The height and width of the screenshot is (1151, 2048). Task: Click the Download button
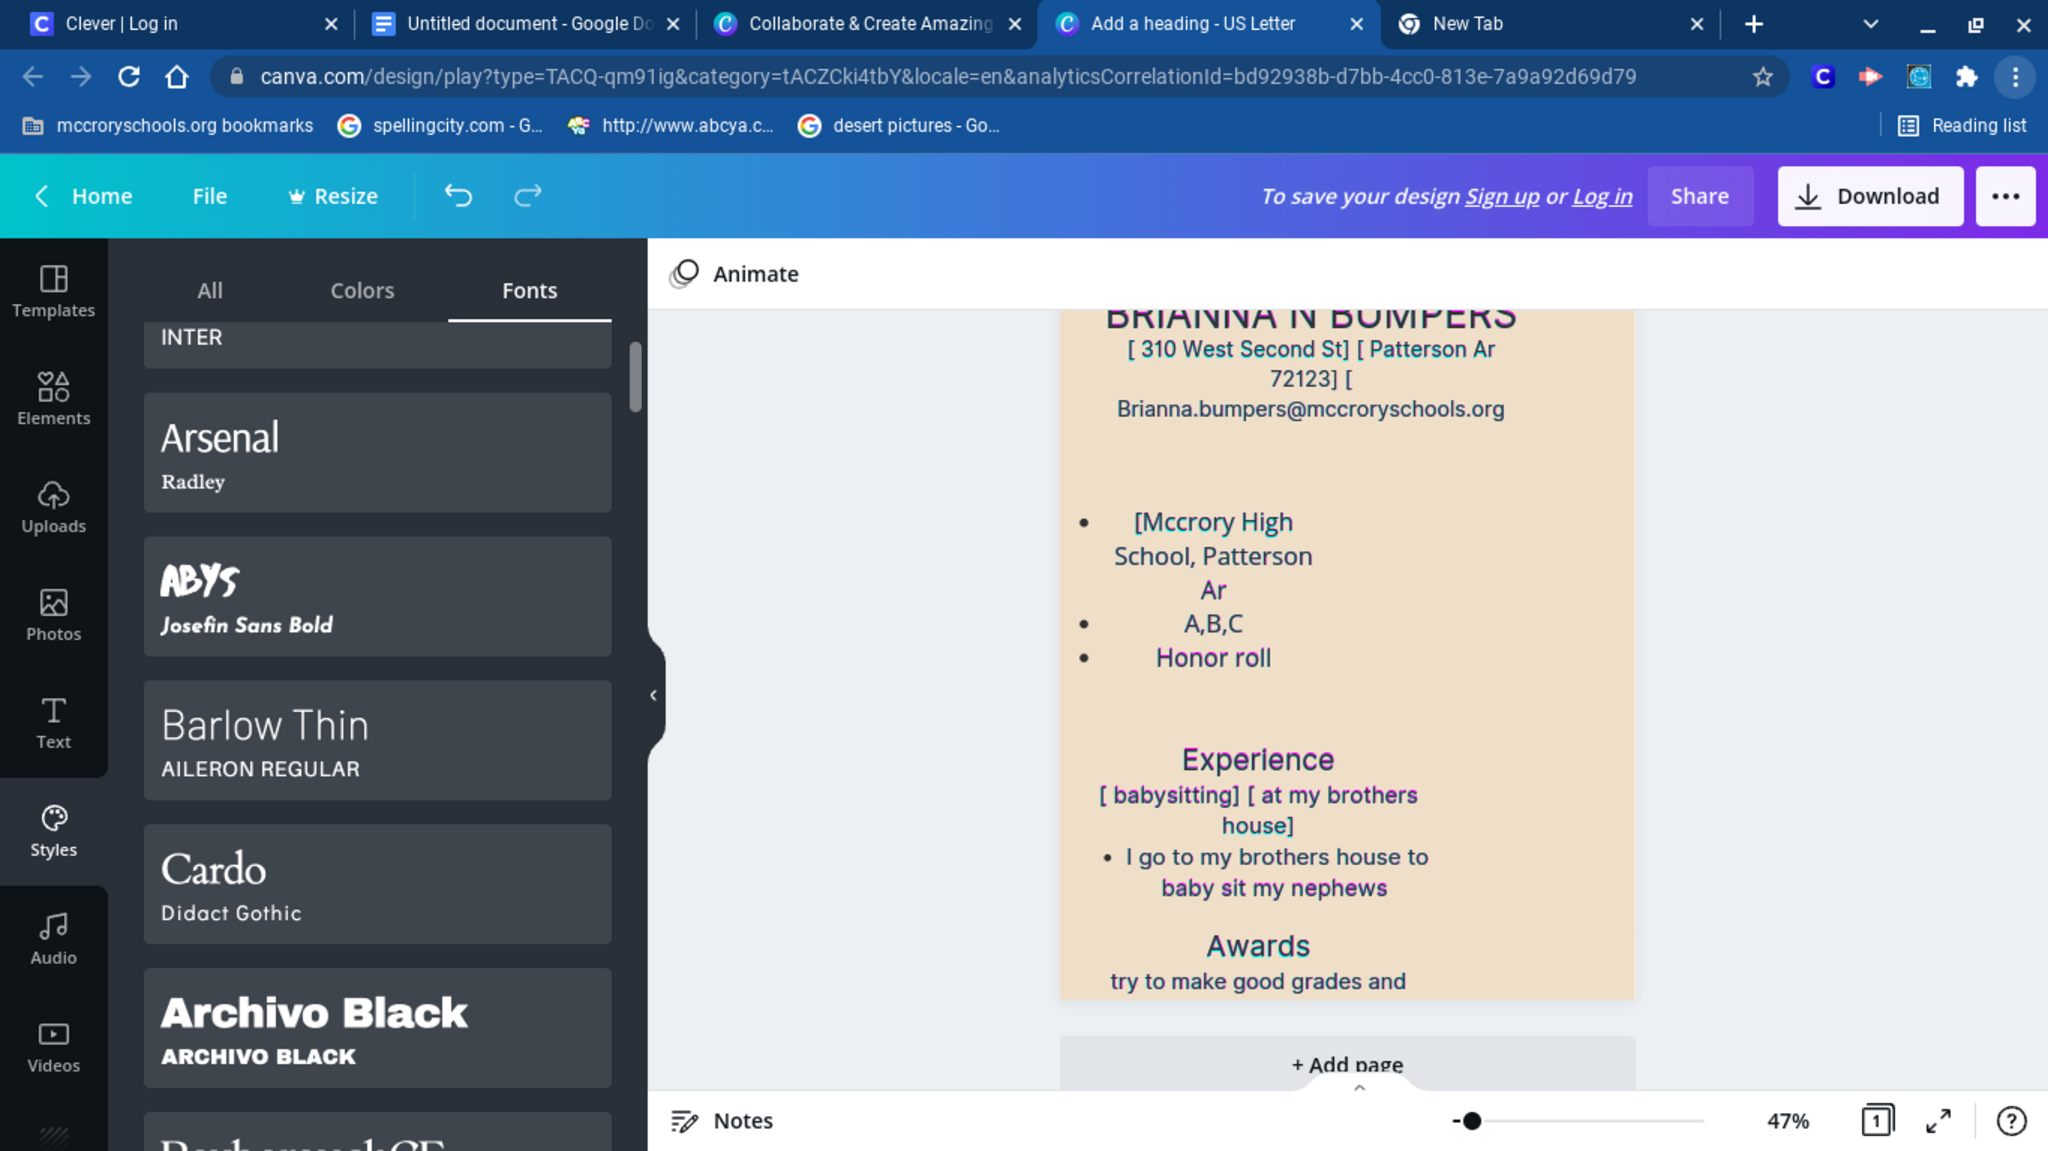click(1869, 196)
